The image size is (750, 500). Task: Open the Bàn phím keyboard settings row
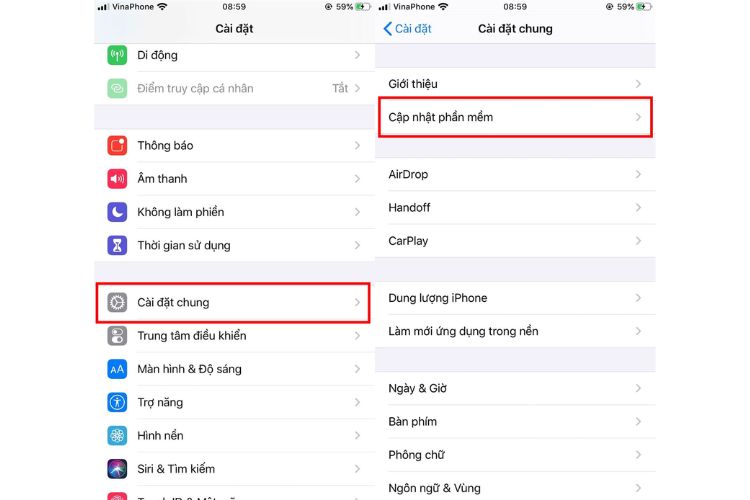pyautogui.click(x=515, y=422)
